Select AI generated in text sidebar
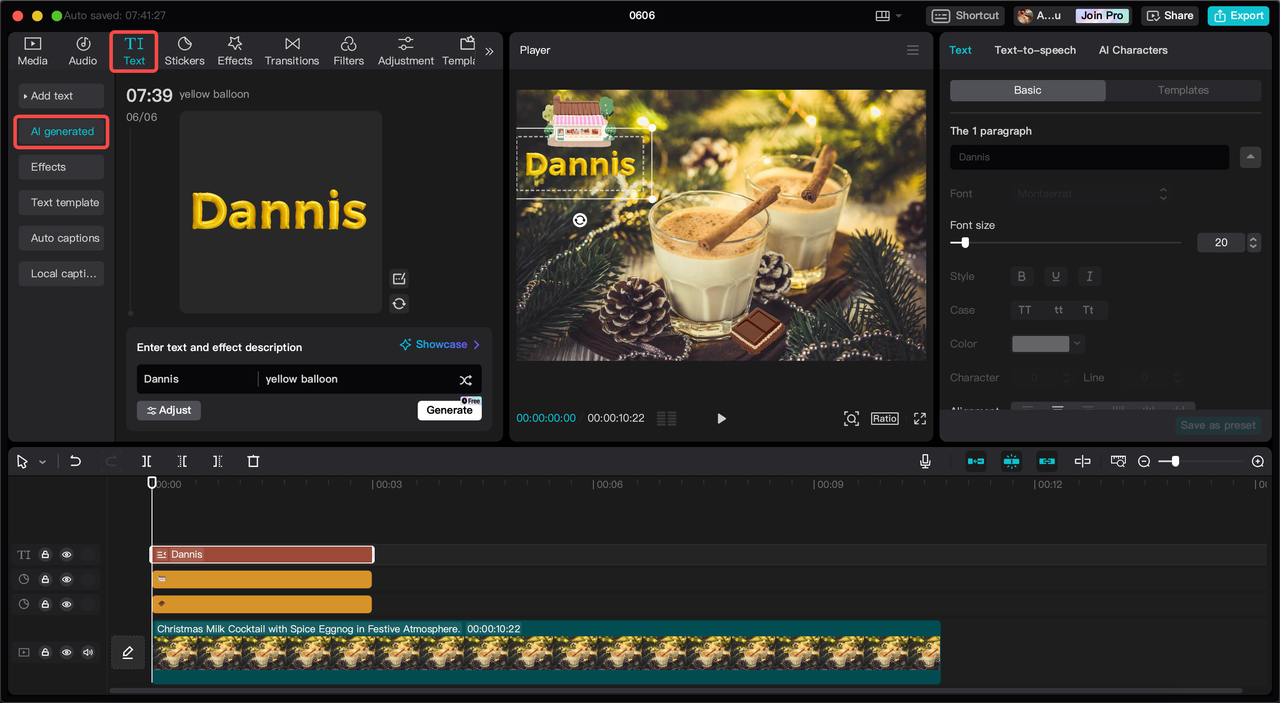 (61, 131)
